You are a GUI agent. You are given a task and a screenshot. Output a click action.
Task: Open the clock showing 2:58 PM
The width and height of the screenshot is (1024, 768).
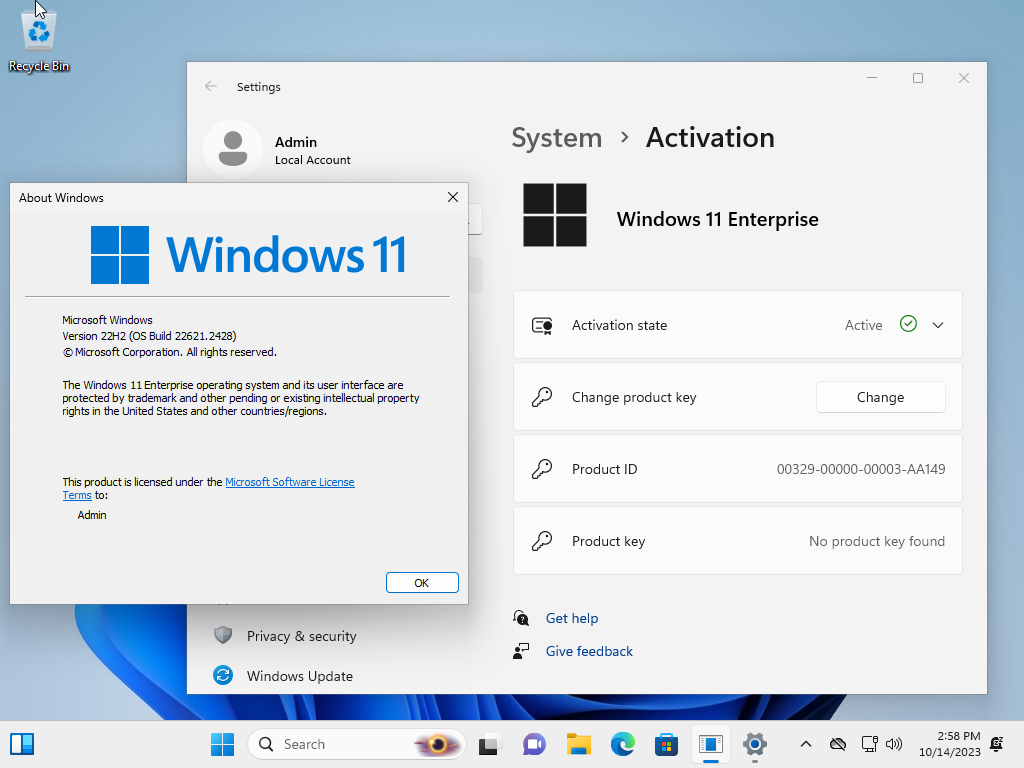[950, 744]
